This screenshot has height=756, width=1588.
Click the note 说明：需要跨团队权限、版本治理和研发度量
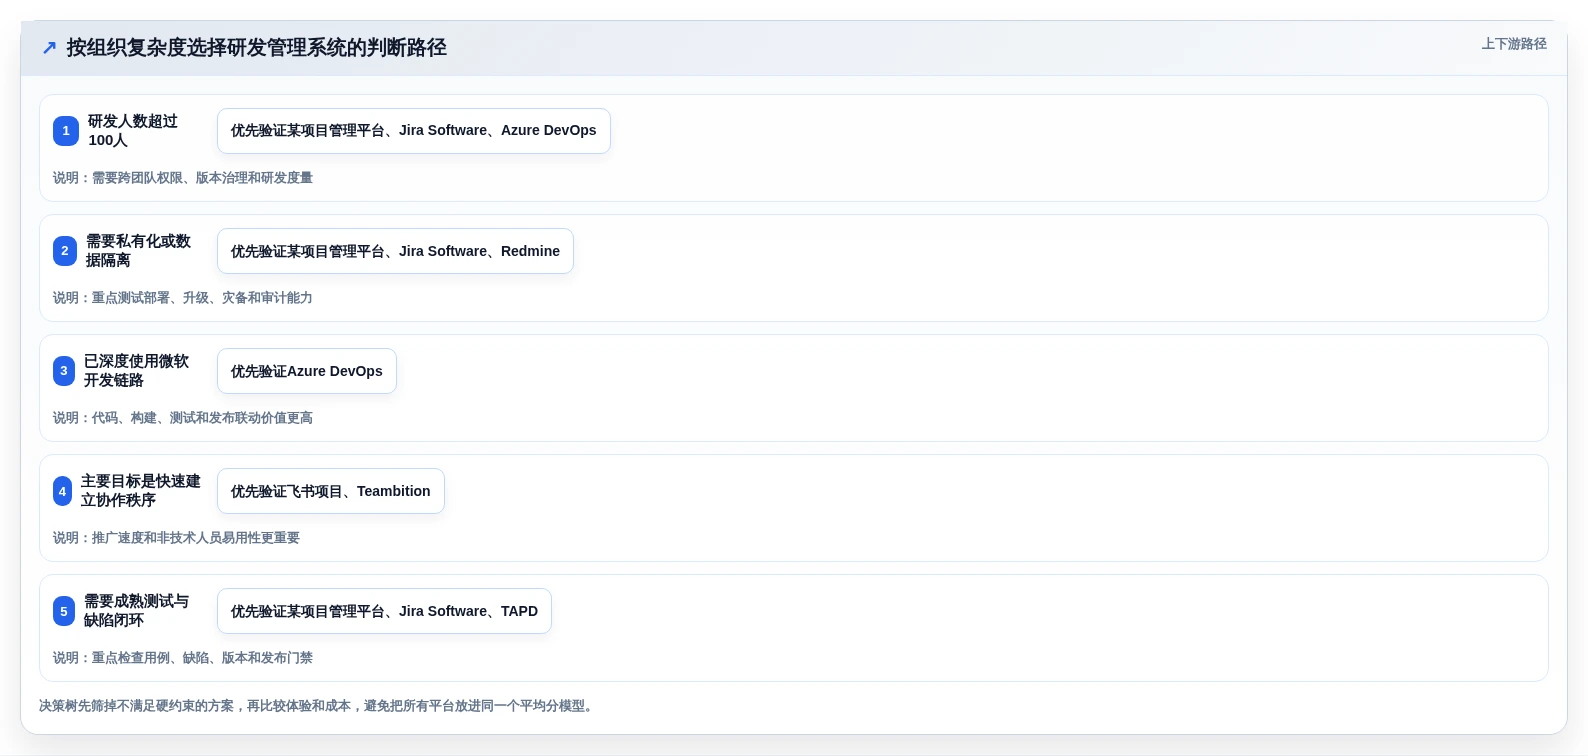(x=183, y=178)
